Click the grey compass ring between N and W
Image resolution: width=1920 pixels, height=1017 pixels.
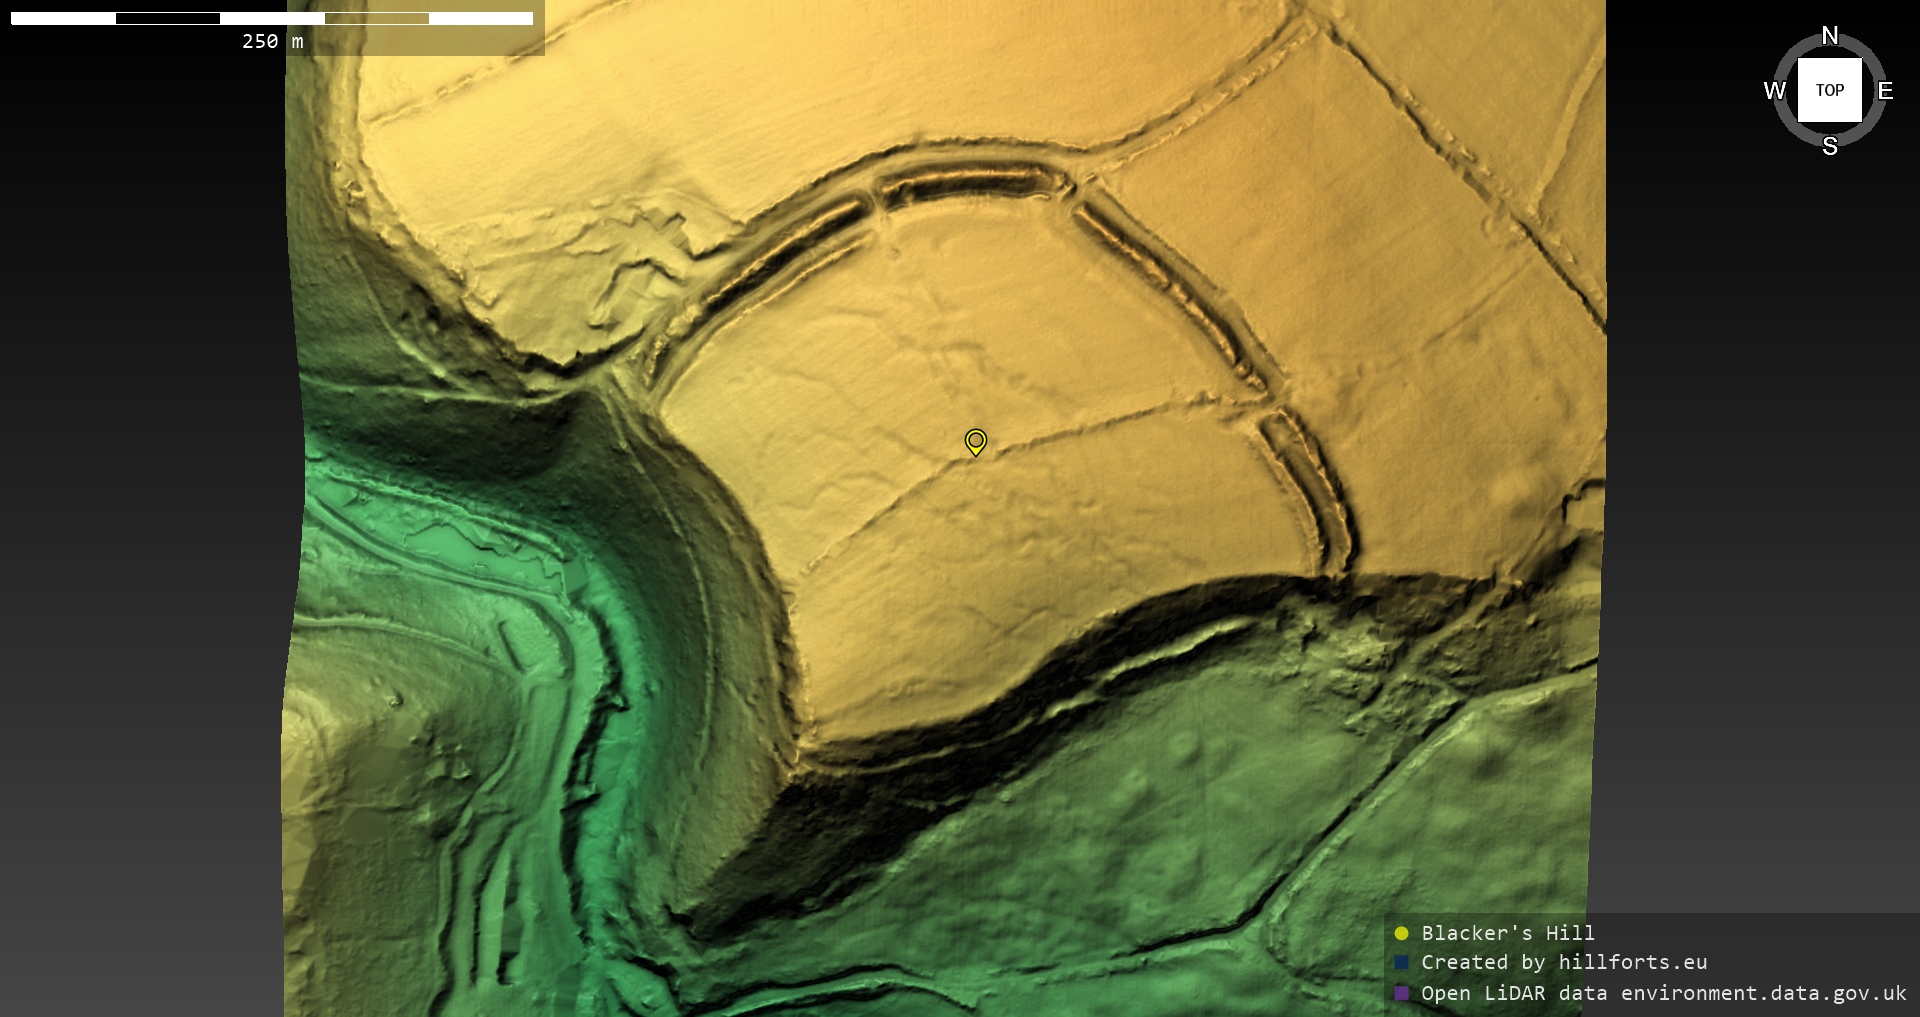tap(1791, 52)
